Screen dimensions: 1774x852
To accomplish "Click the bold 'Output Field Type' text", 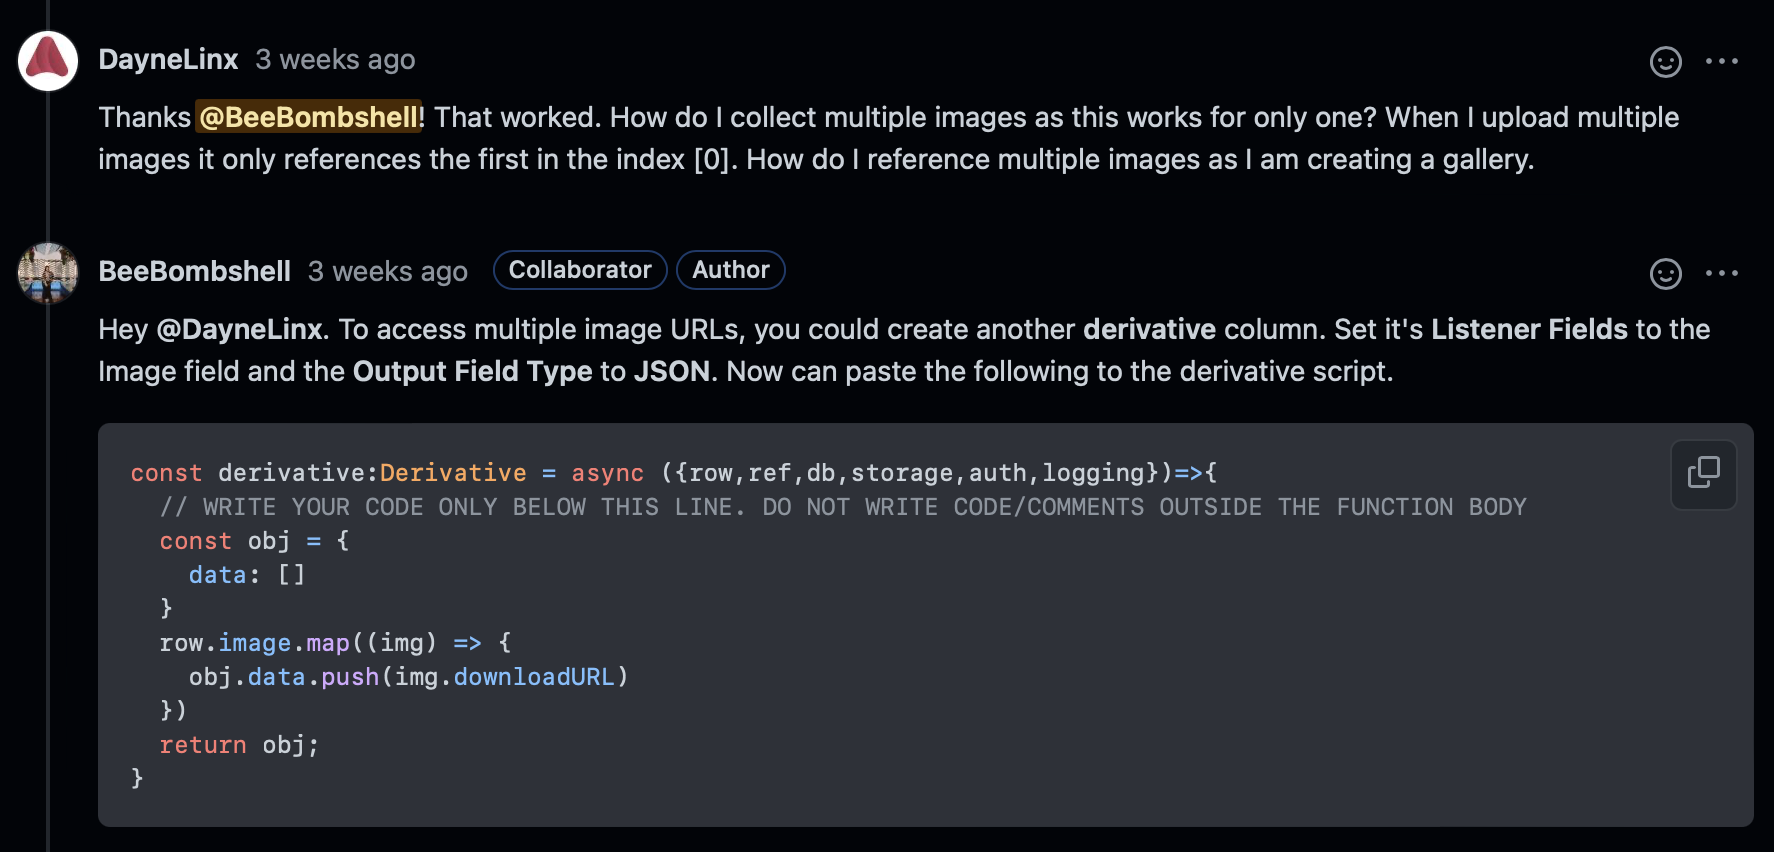I will click(x=472, y=372).
